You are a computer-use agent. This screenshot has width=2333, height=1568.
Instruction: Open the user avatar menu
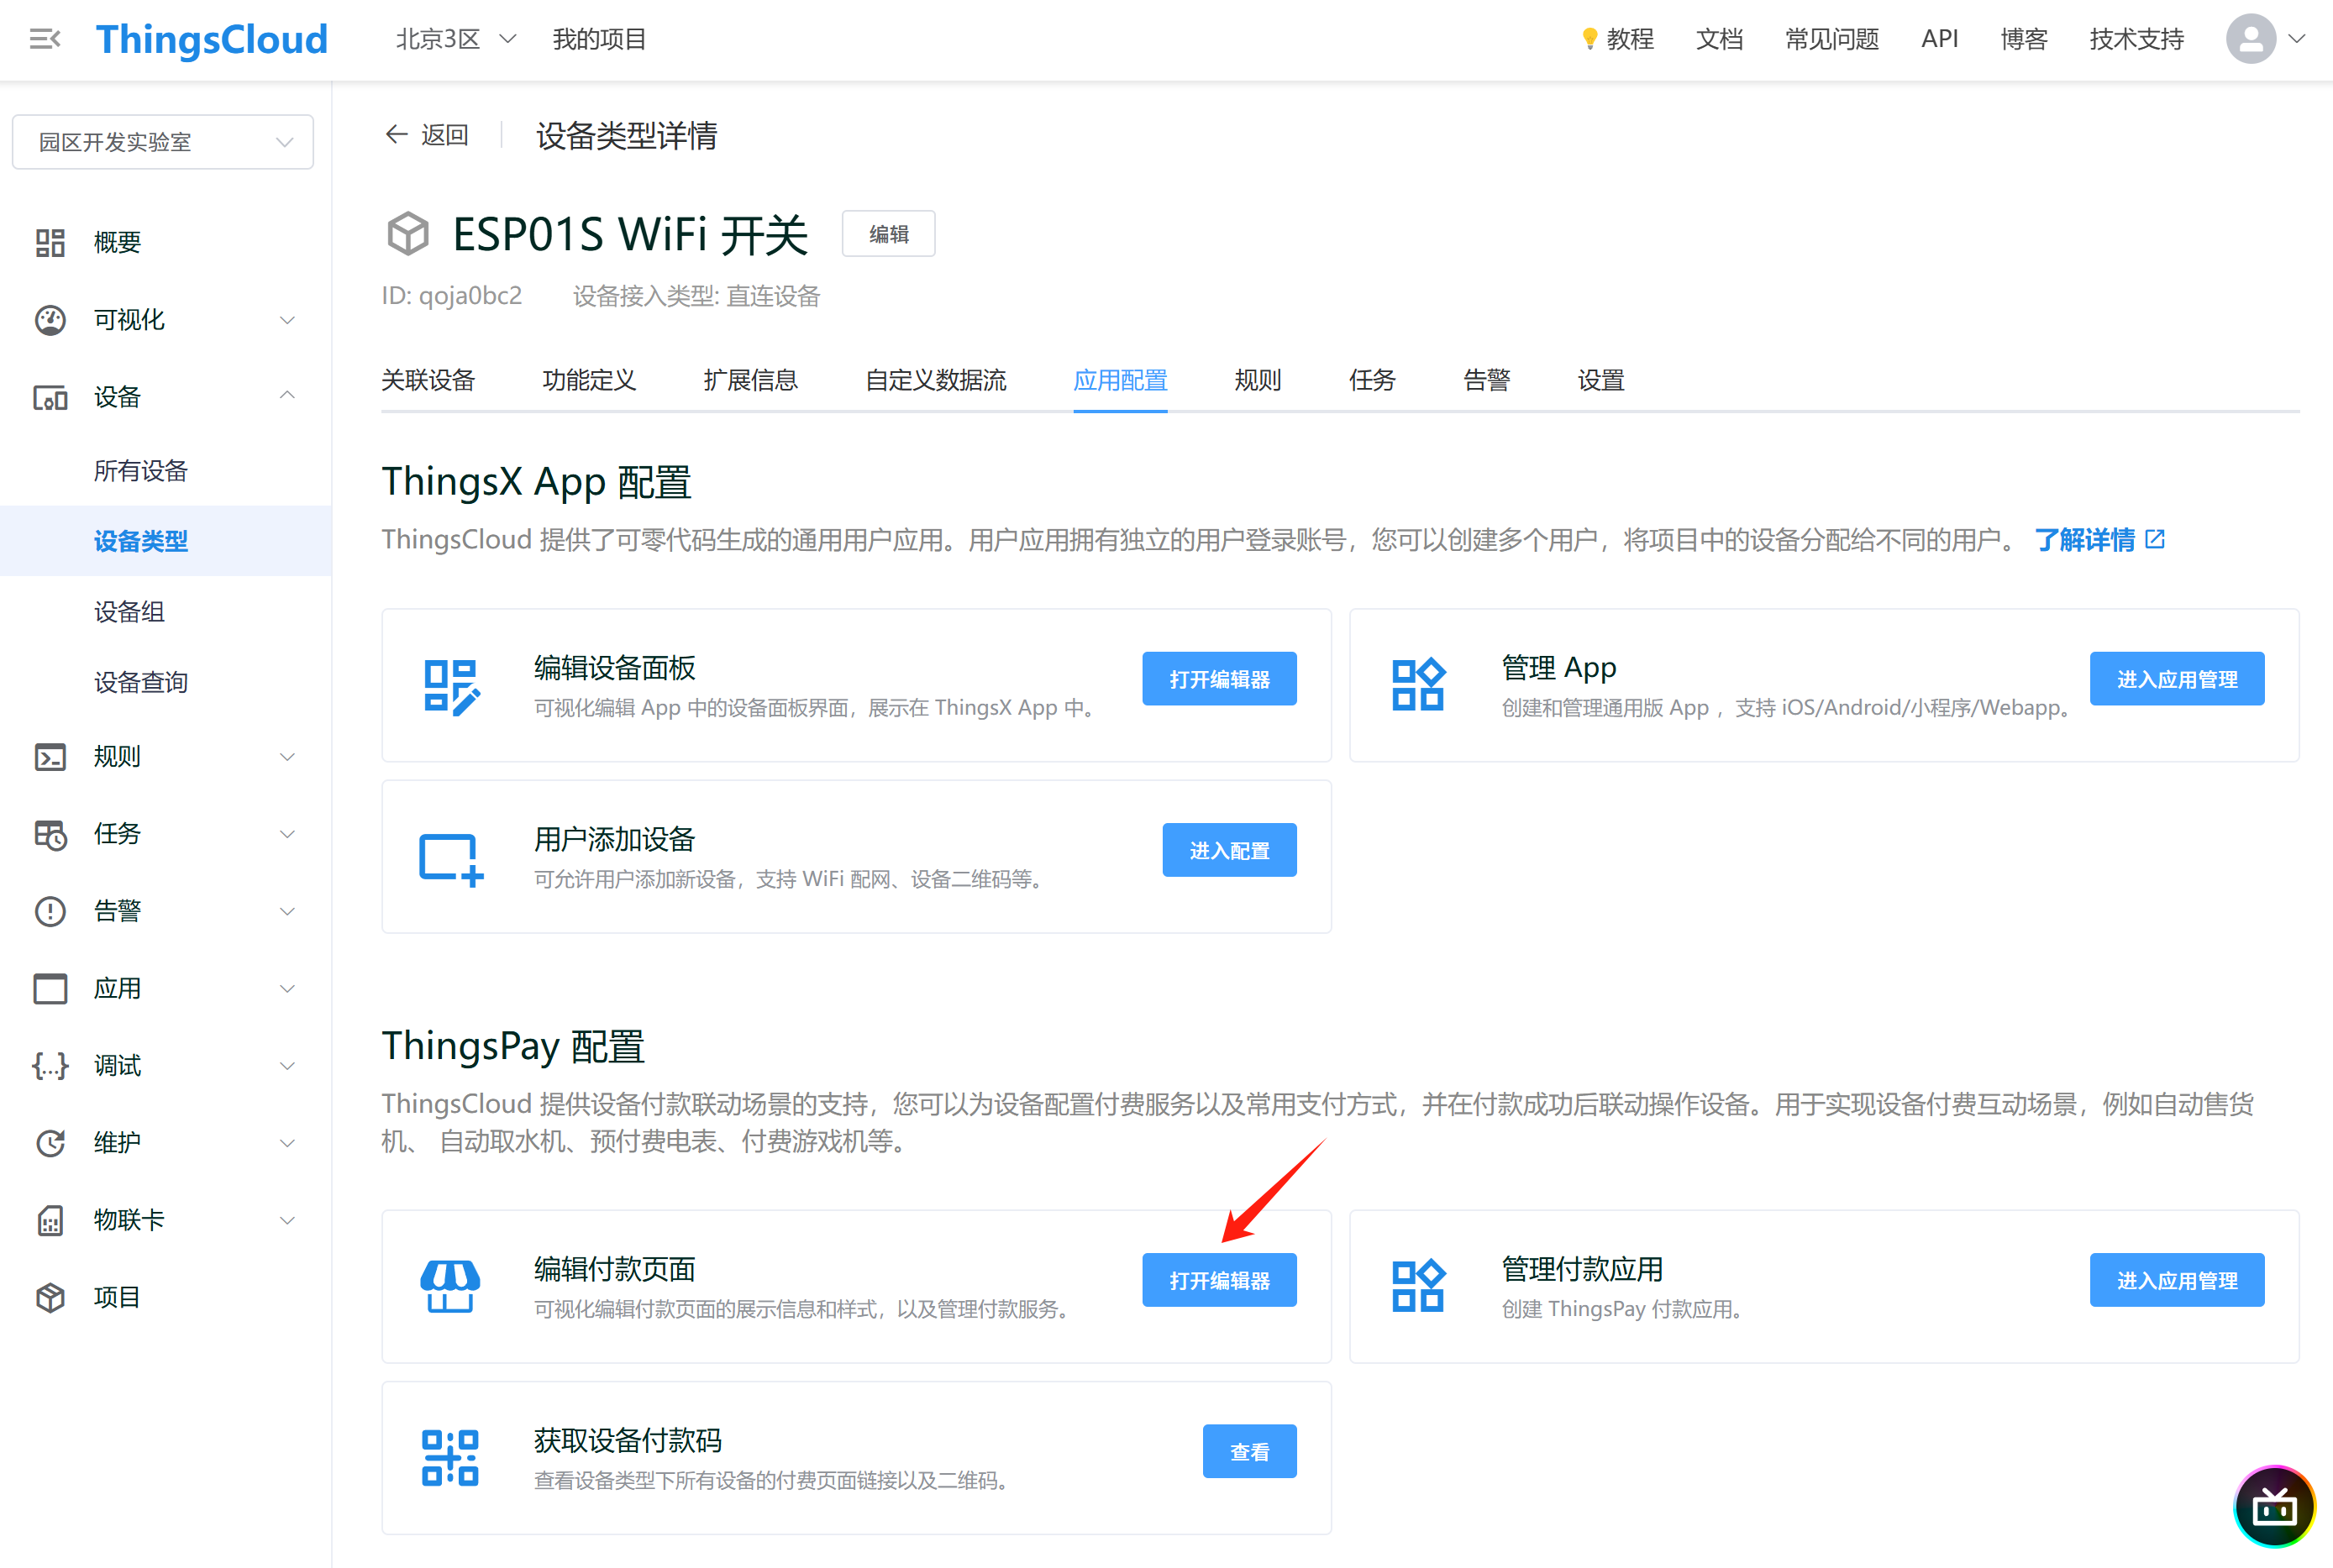pyautogui.click(x=2250, y=39)
